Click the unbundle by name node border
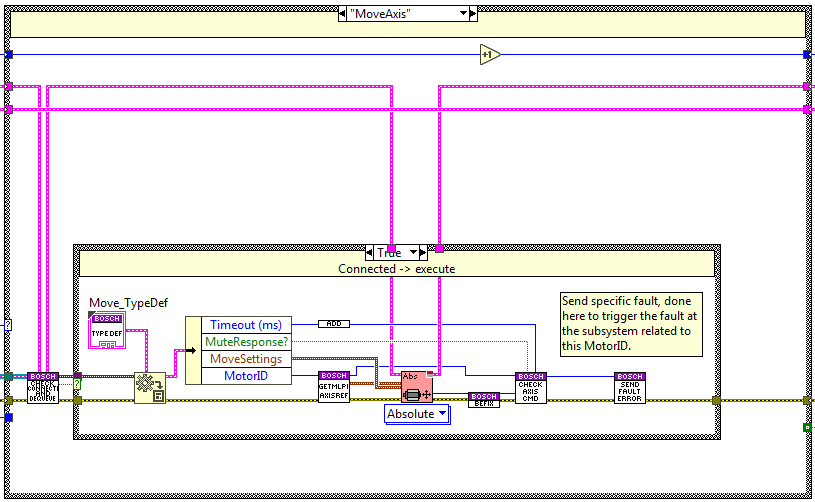 [193, 350]
